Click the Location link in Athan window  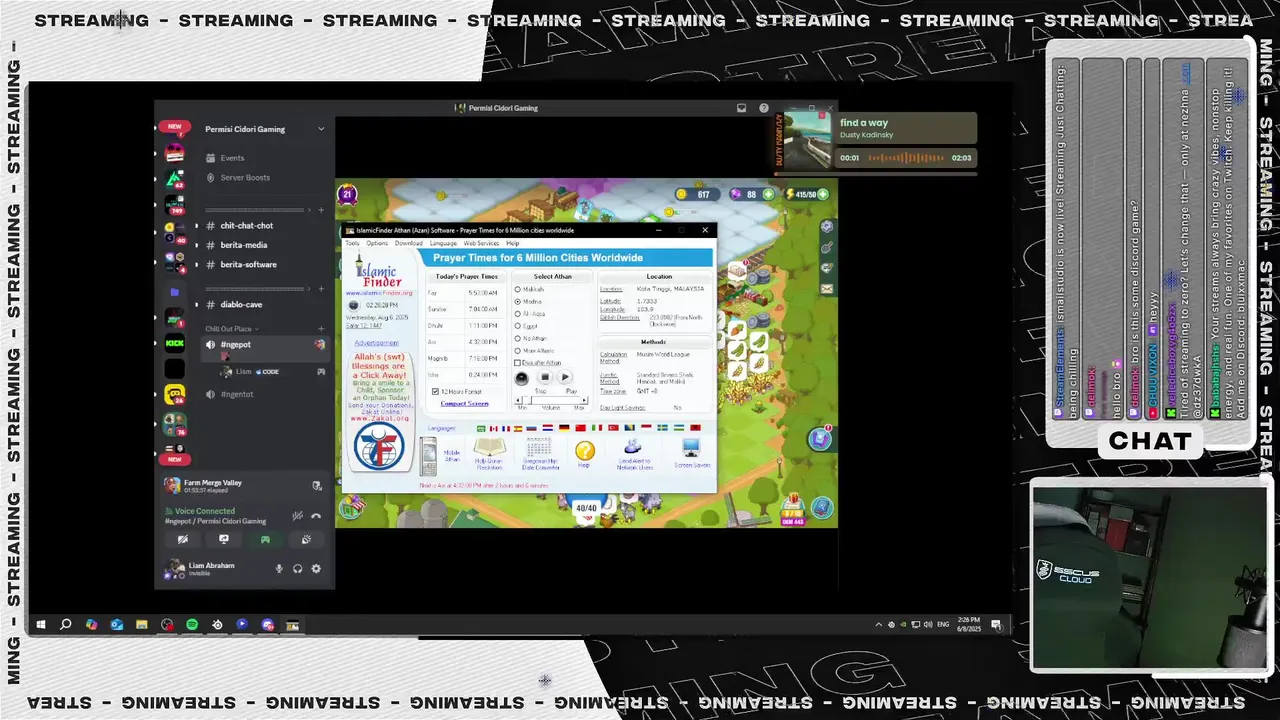point(611,289)
